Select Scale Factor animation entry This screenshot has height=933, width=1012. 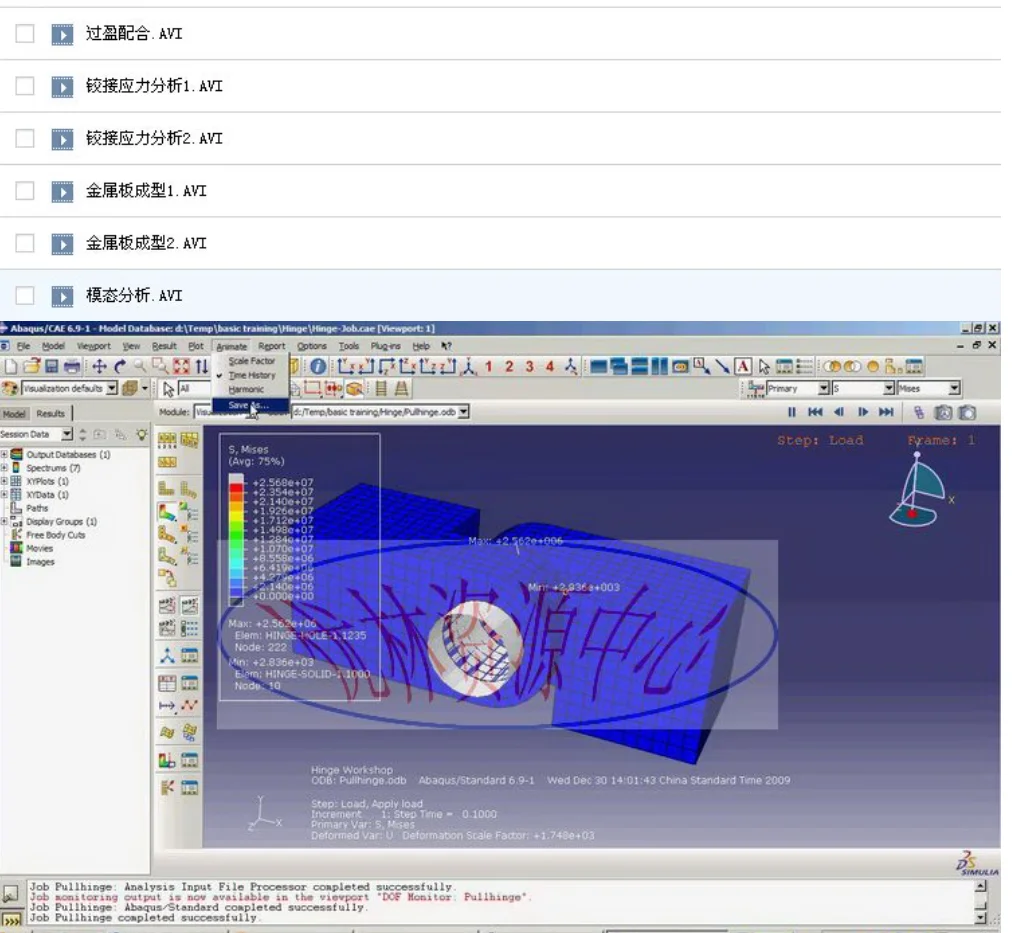(x=252, y=361)
